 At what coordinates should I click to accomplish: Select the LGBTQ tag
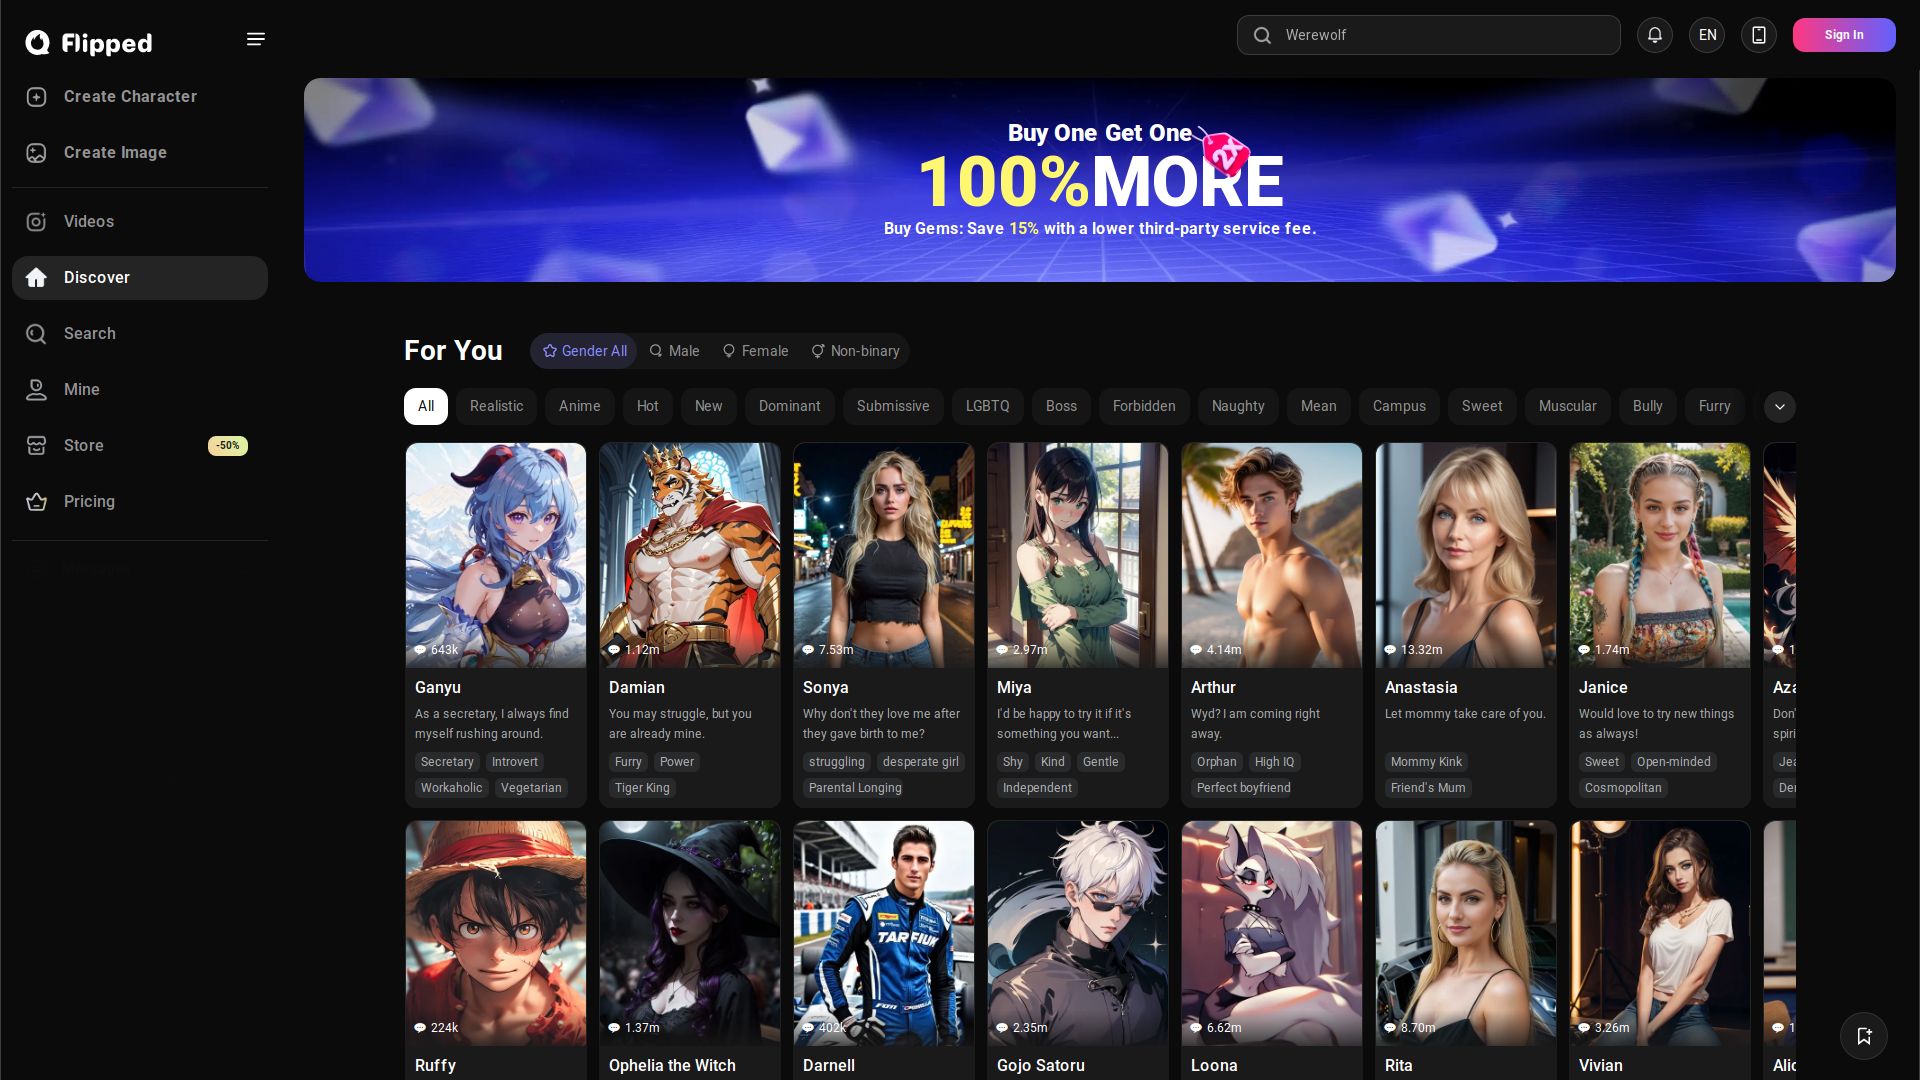(x=988, y=406)
